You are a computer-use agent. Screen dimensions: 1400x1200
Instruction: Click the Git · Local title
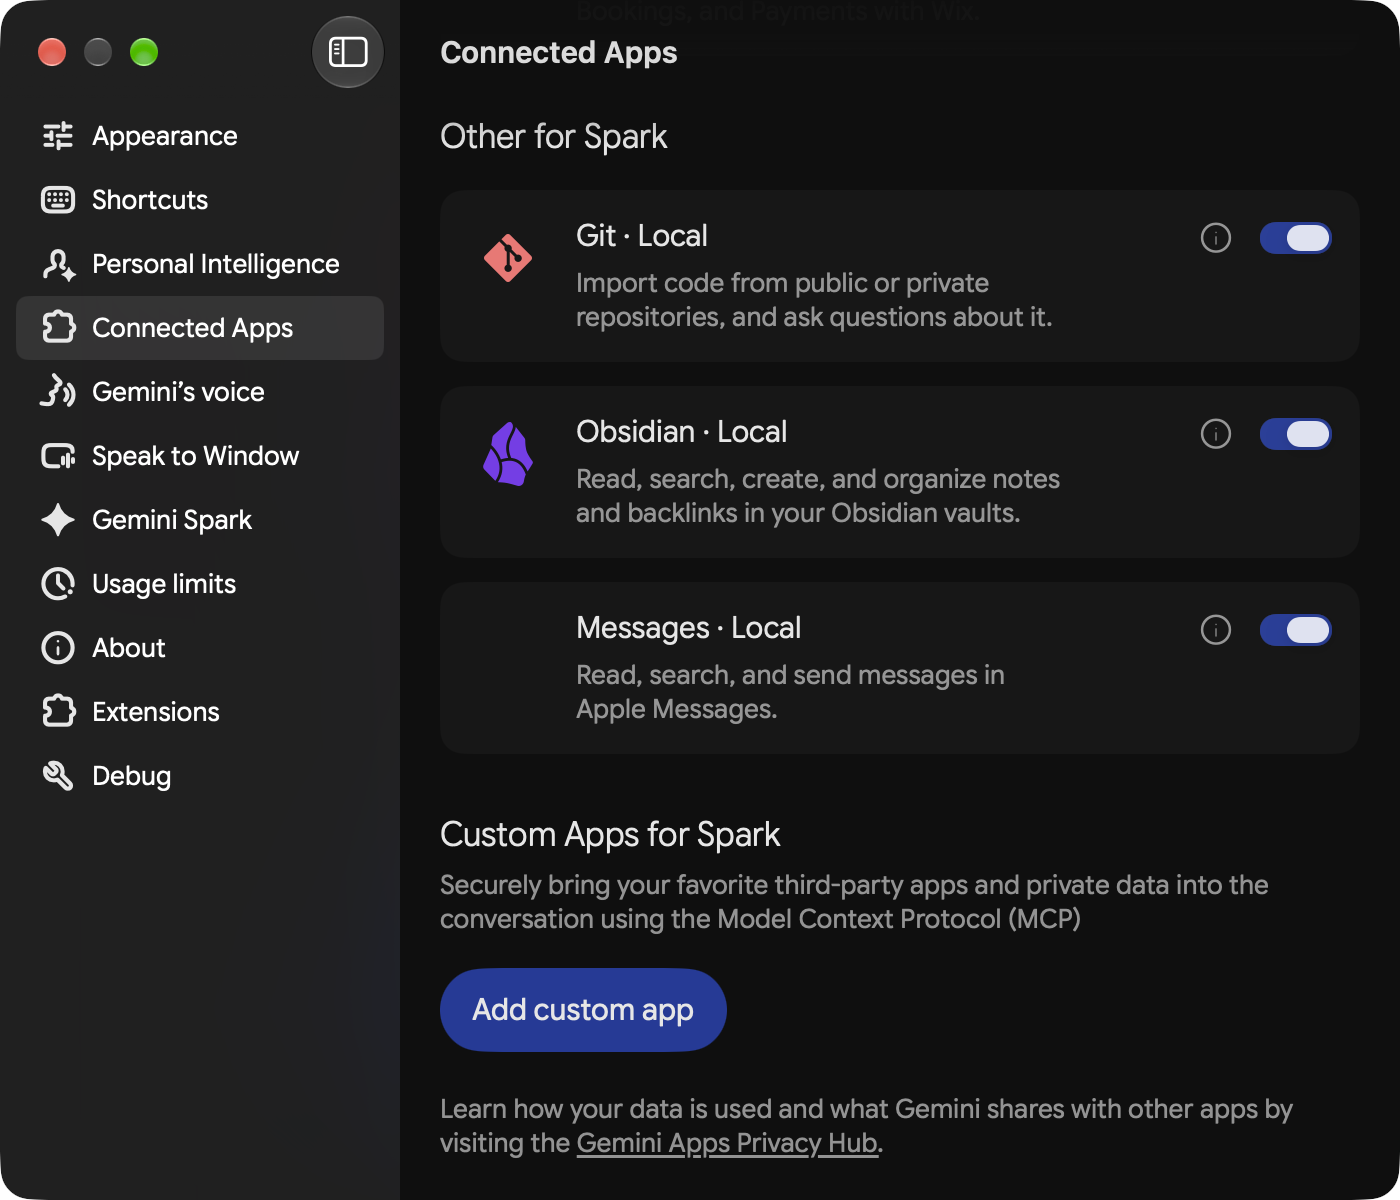click(x=642, y=236)
